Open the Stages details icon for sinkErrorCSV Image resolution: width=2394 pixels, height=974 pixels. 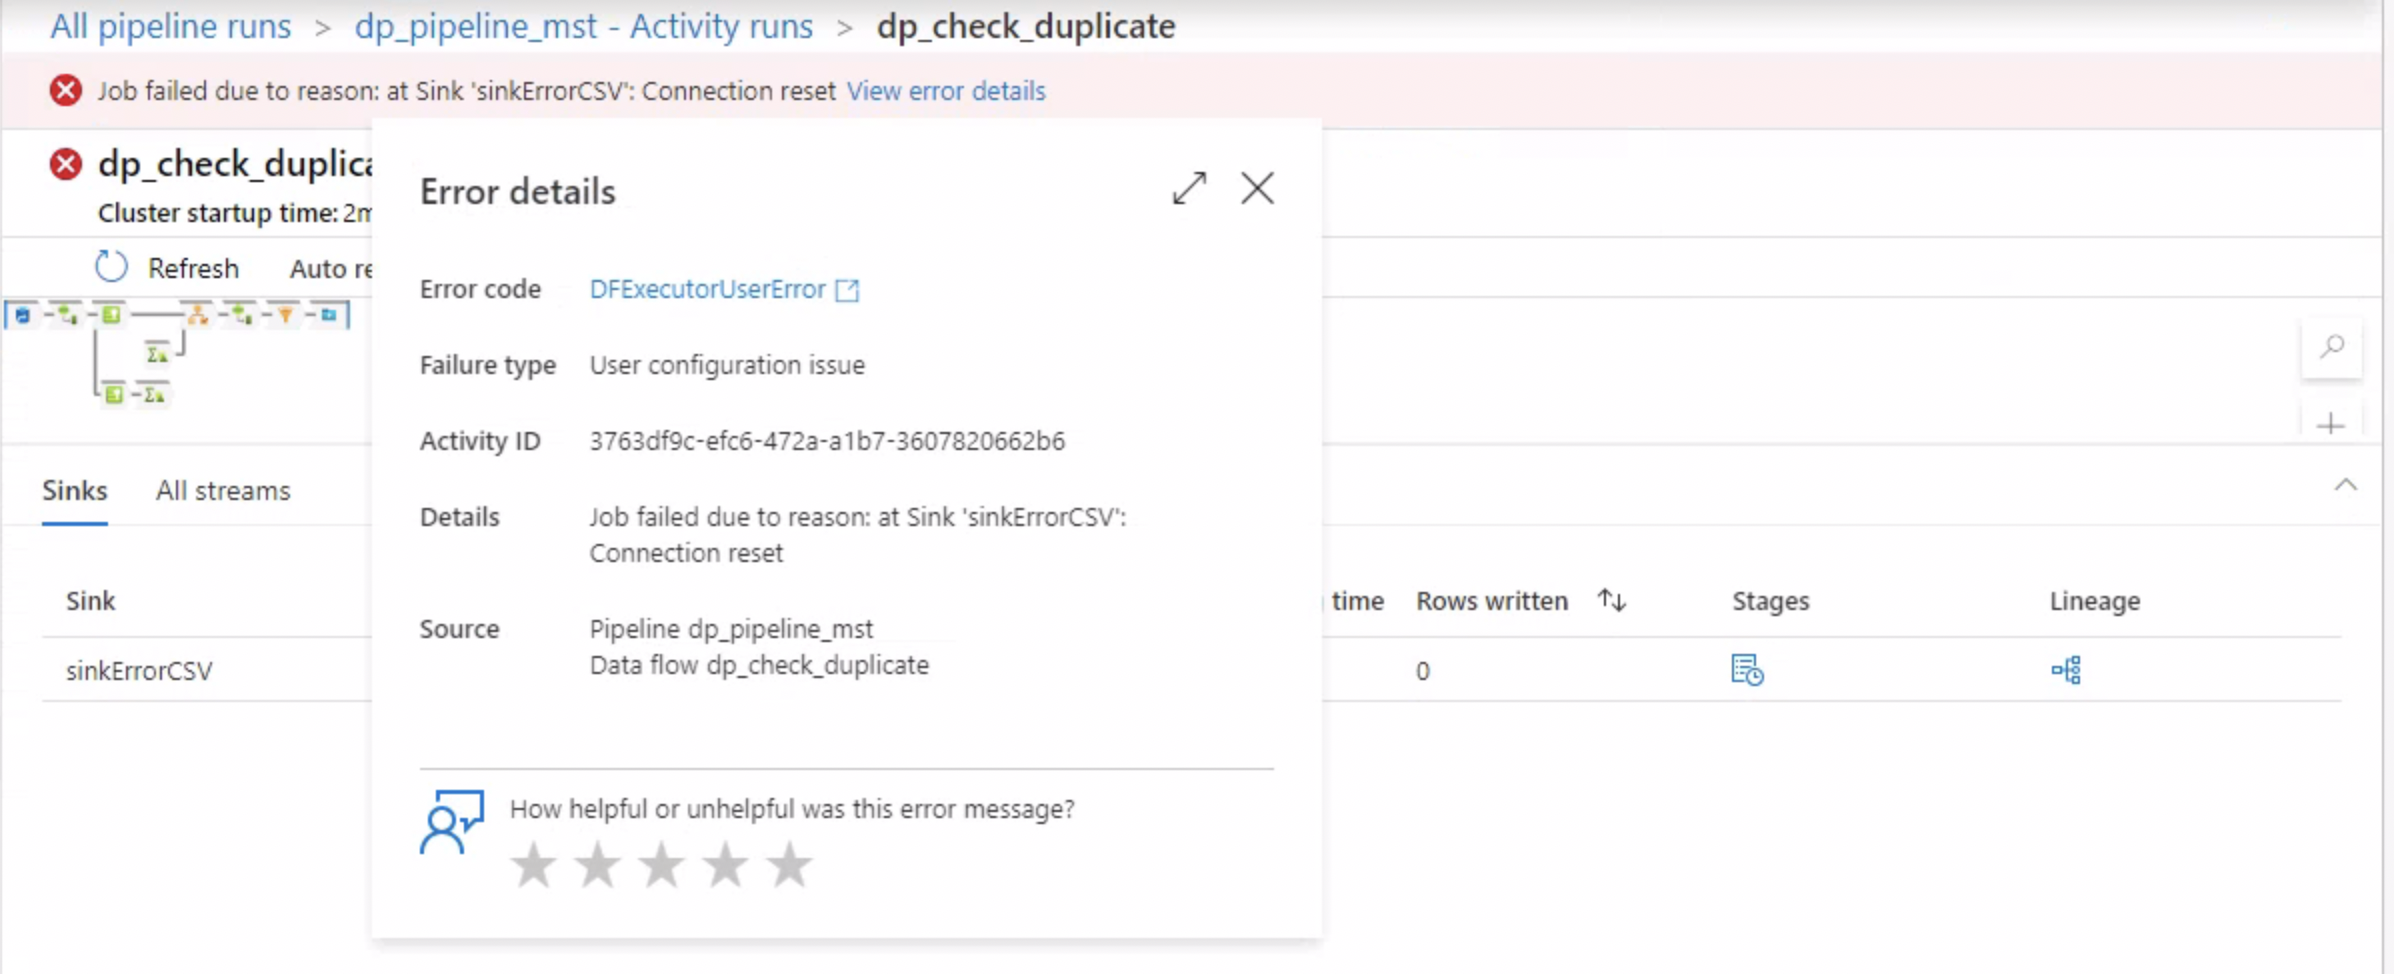(x=1748, y=670)
